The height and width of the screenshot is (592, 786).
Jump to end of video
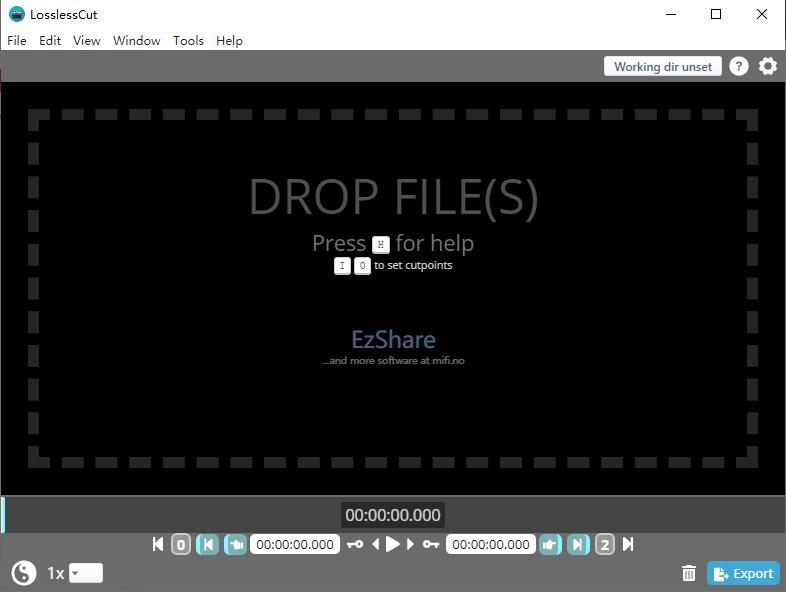[628, 544]
